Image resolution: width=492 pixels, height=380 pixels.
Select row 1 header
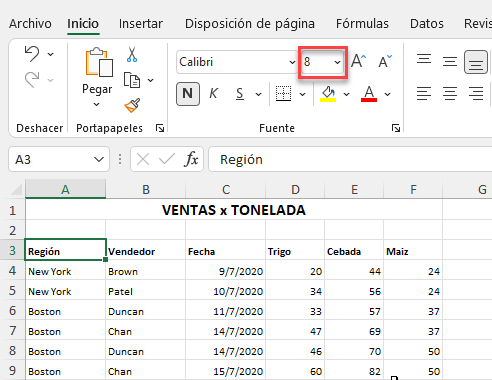click(12, 210)
